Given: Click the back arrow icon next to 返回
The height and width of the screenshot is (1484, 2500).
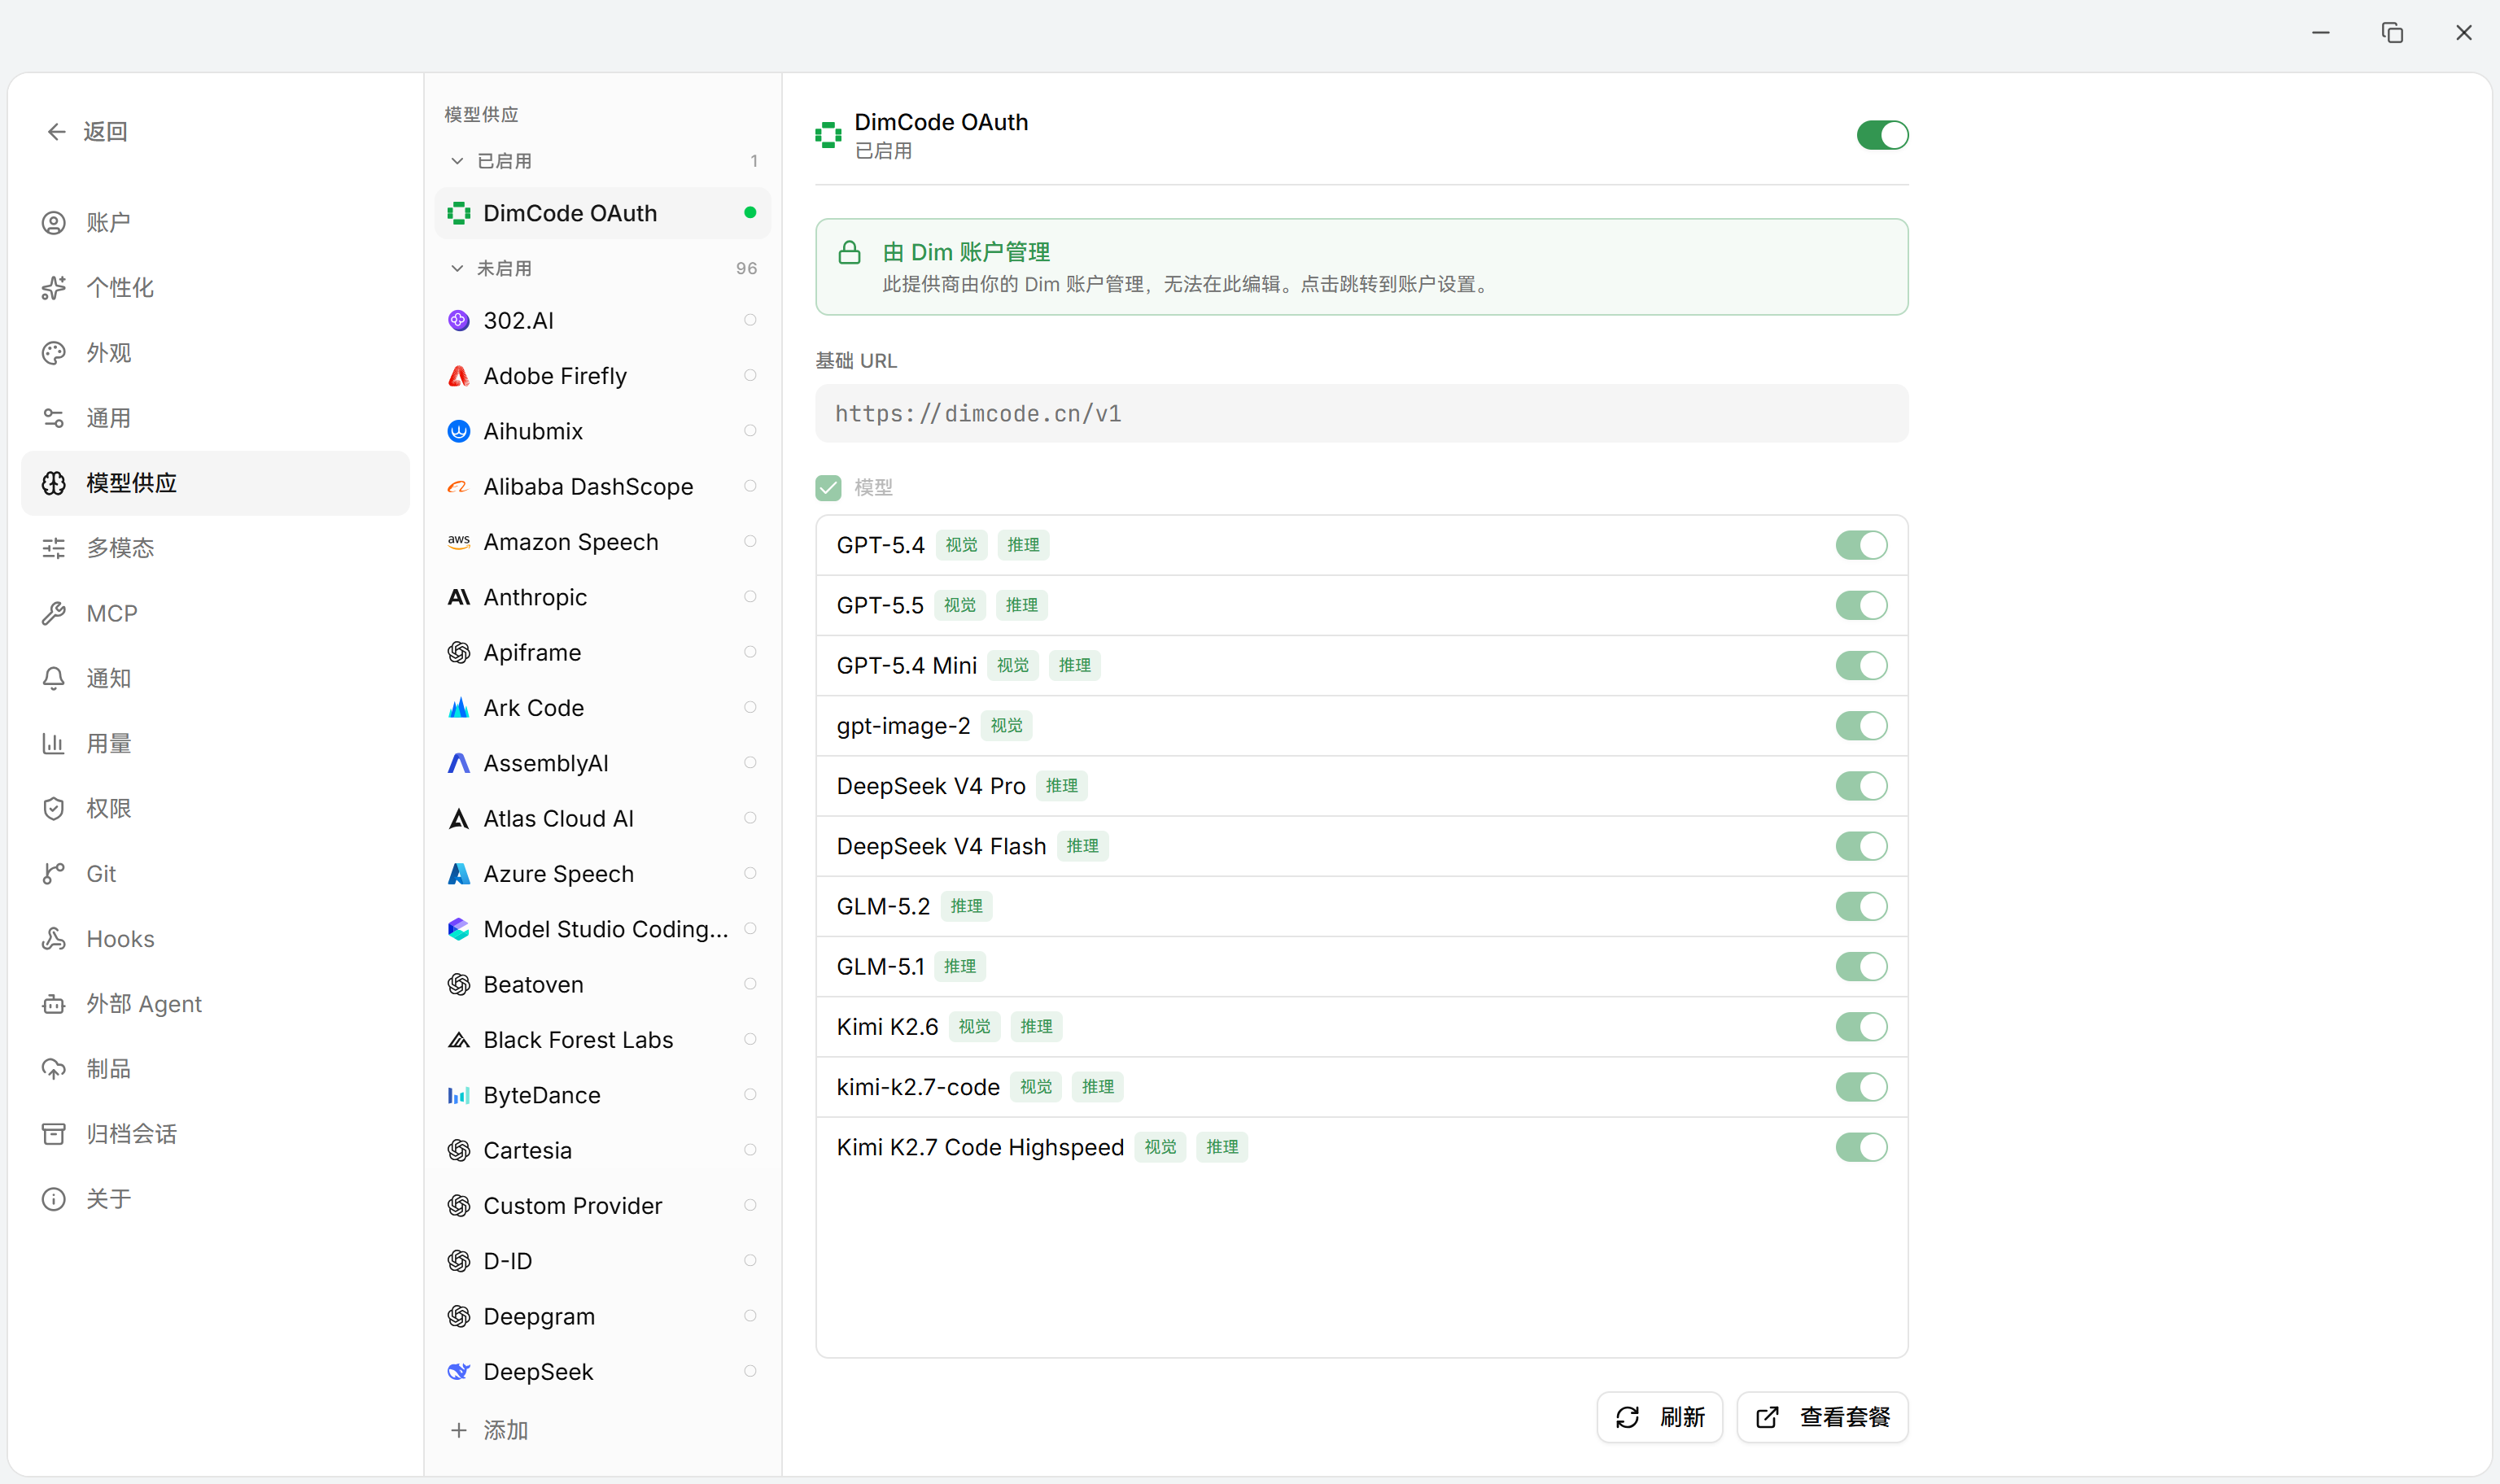Looking at the screenshot, I should (56, 132).
